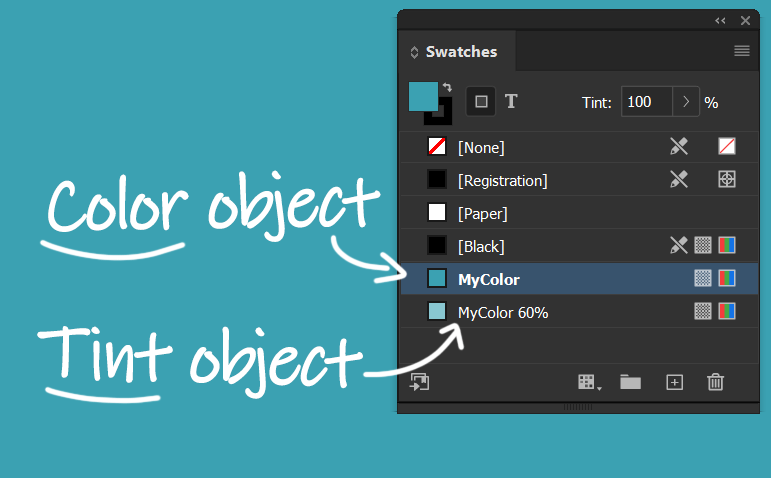Toggle Formatting Affects Text
Viewport: 771px width, 478px height.
pyautogui.click(x=511, y=101)
